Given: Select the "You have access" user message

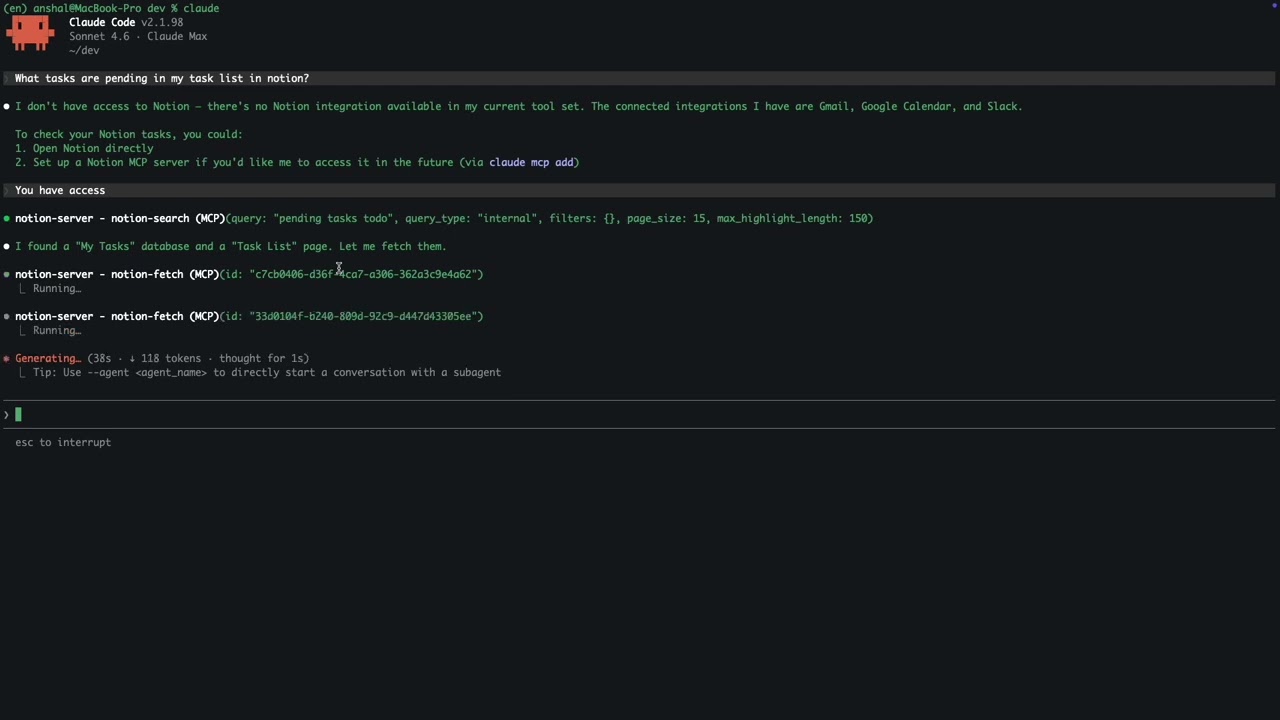Looking at the screenshot, I should pyautogui.click(x=60, y=190).
